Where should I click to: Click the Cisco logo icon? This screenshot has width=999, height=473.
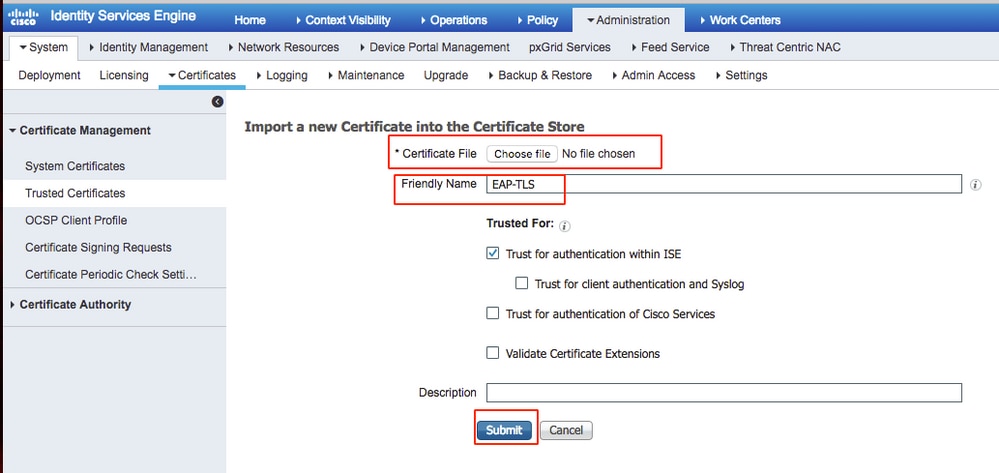click(x=23, y=16)
